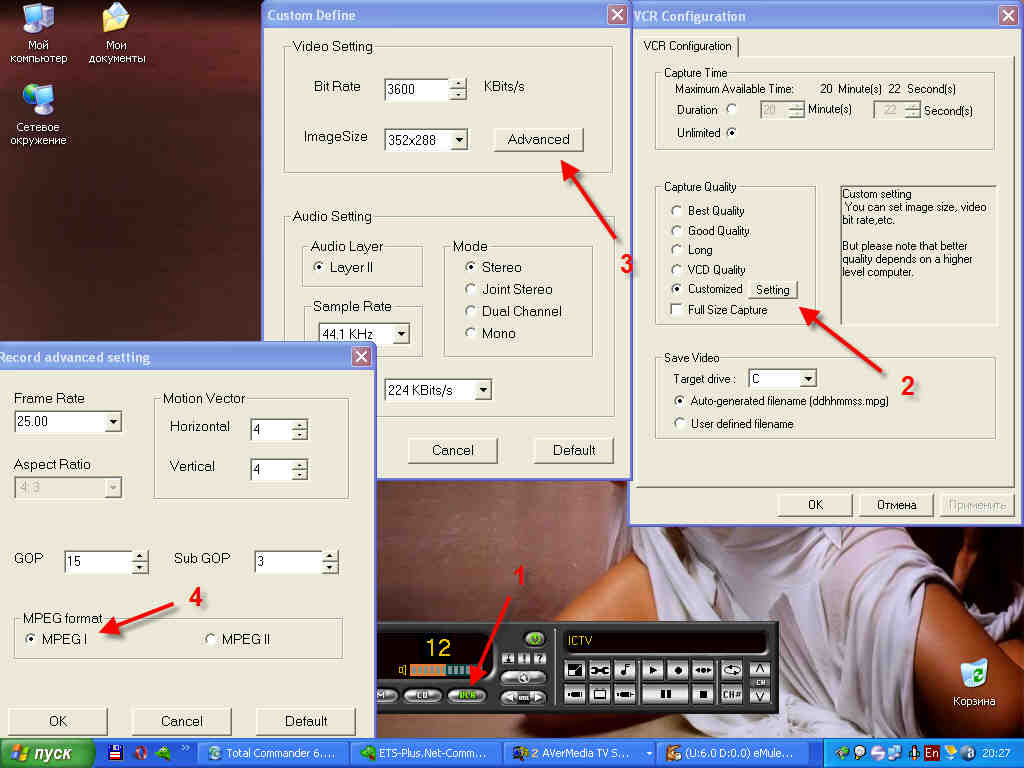Select the MPEG II radio button
The height and width of the screenshot is (768, 1024).
[211, 639]
